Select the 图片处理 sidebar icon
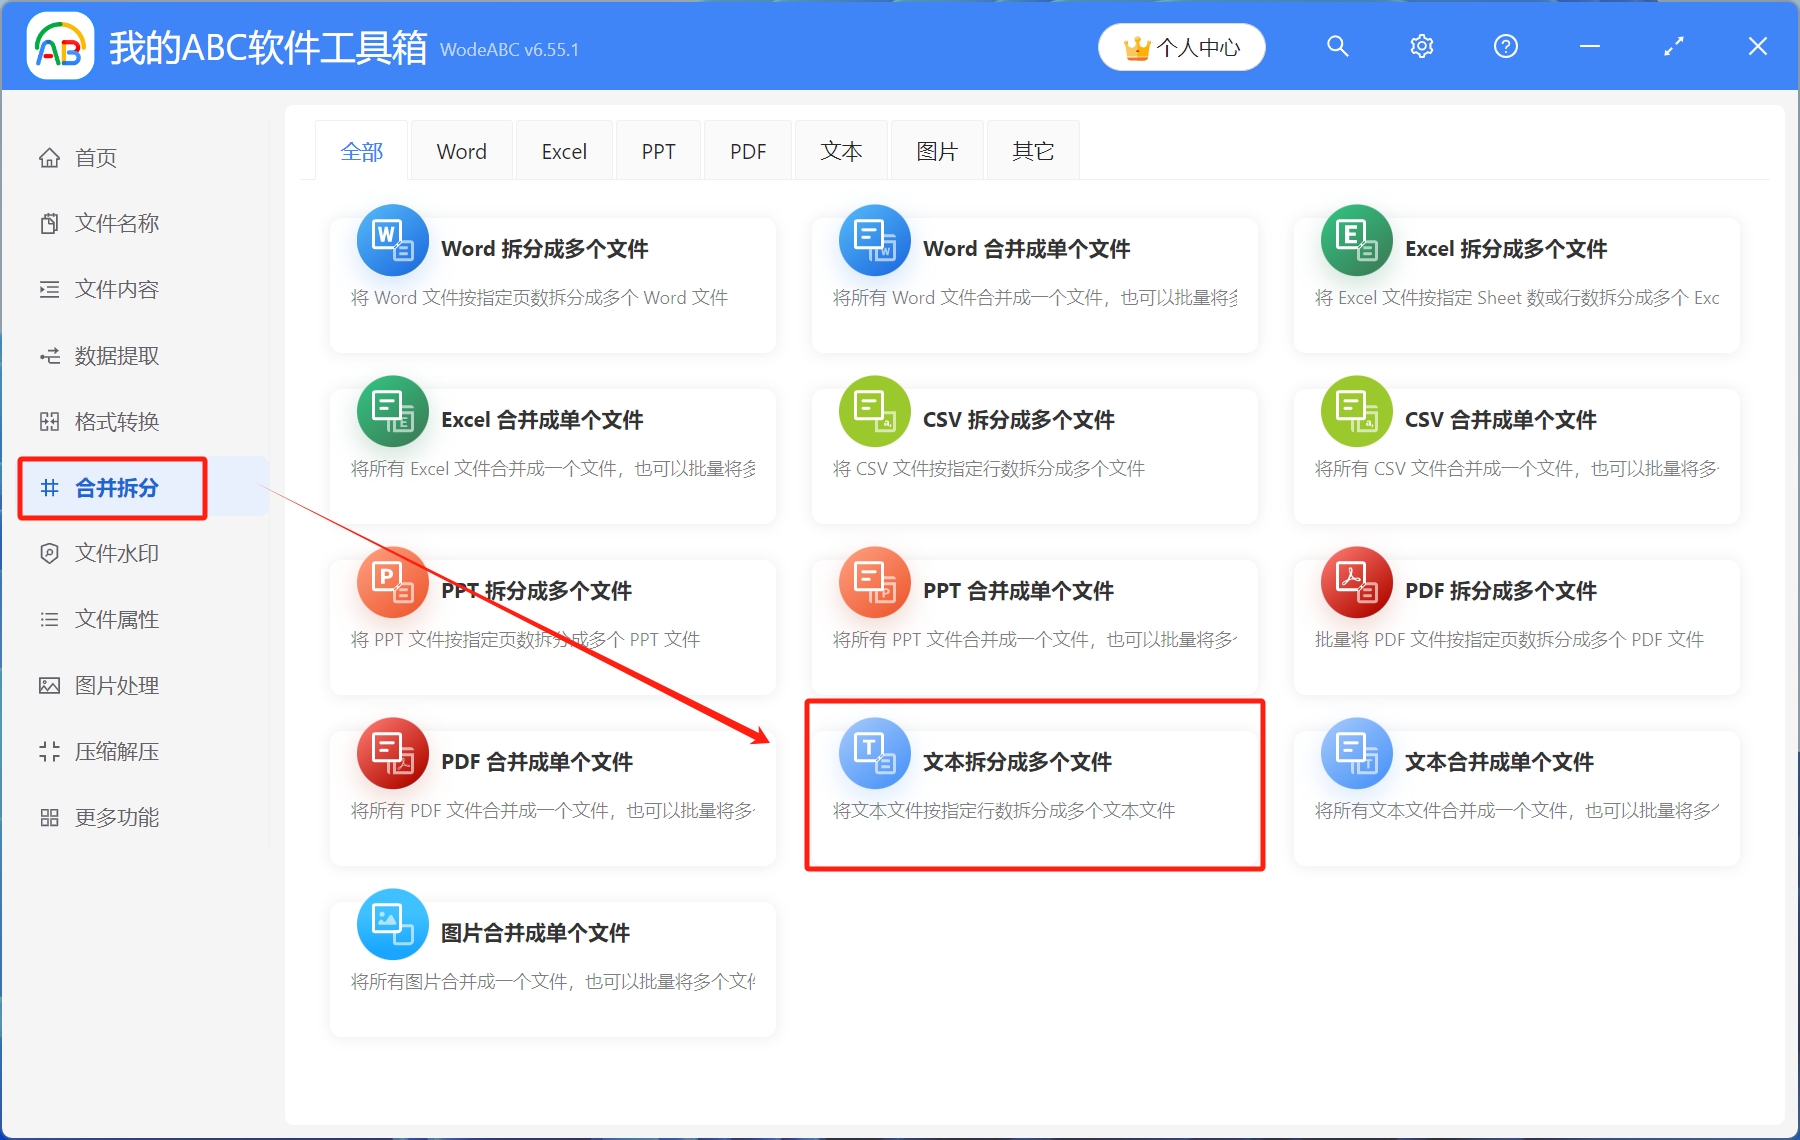1800x1140 pixels. click(49, 685)
